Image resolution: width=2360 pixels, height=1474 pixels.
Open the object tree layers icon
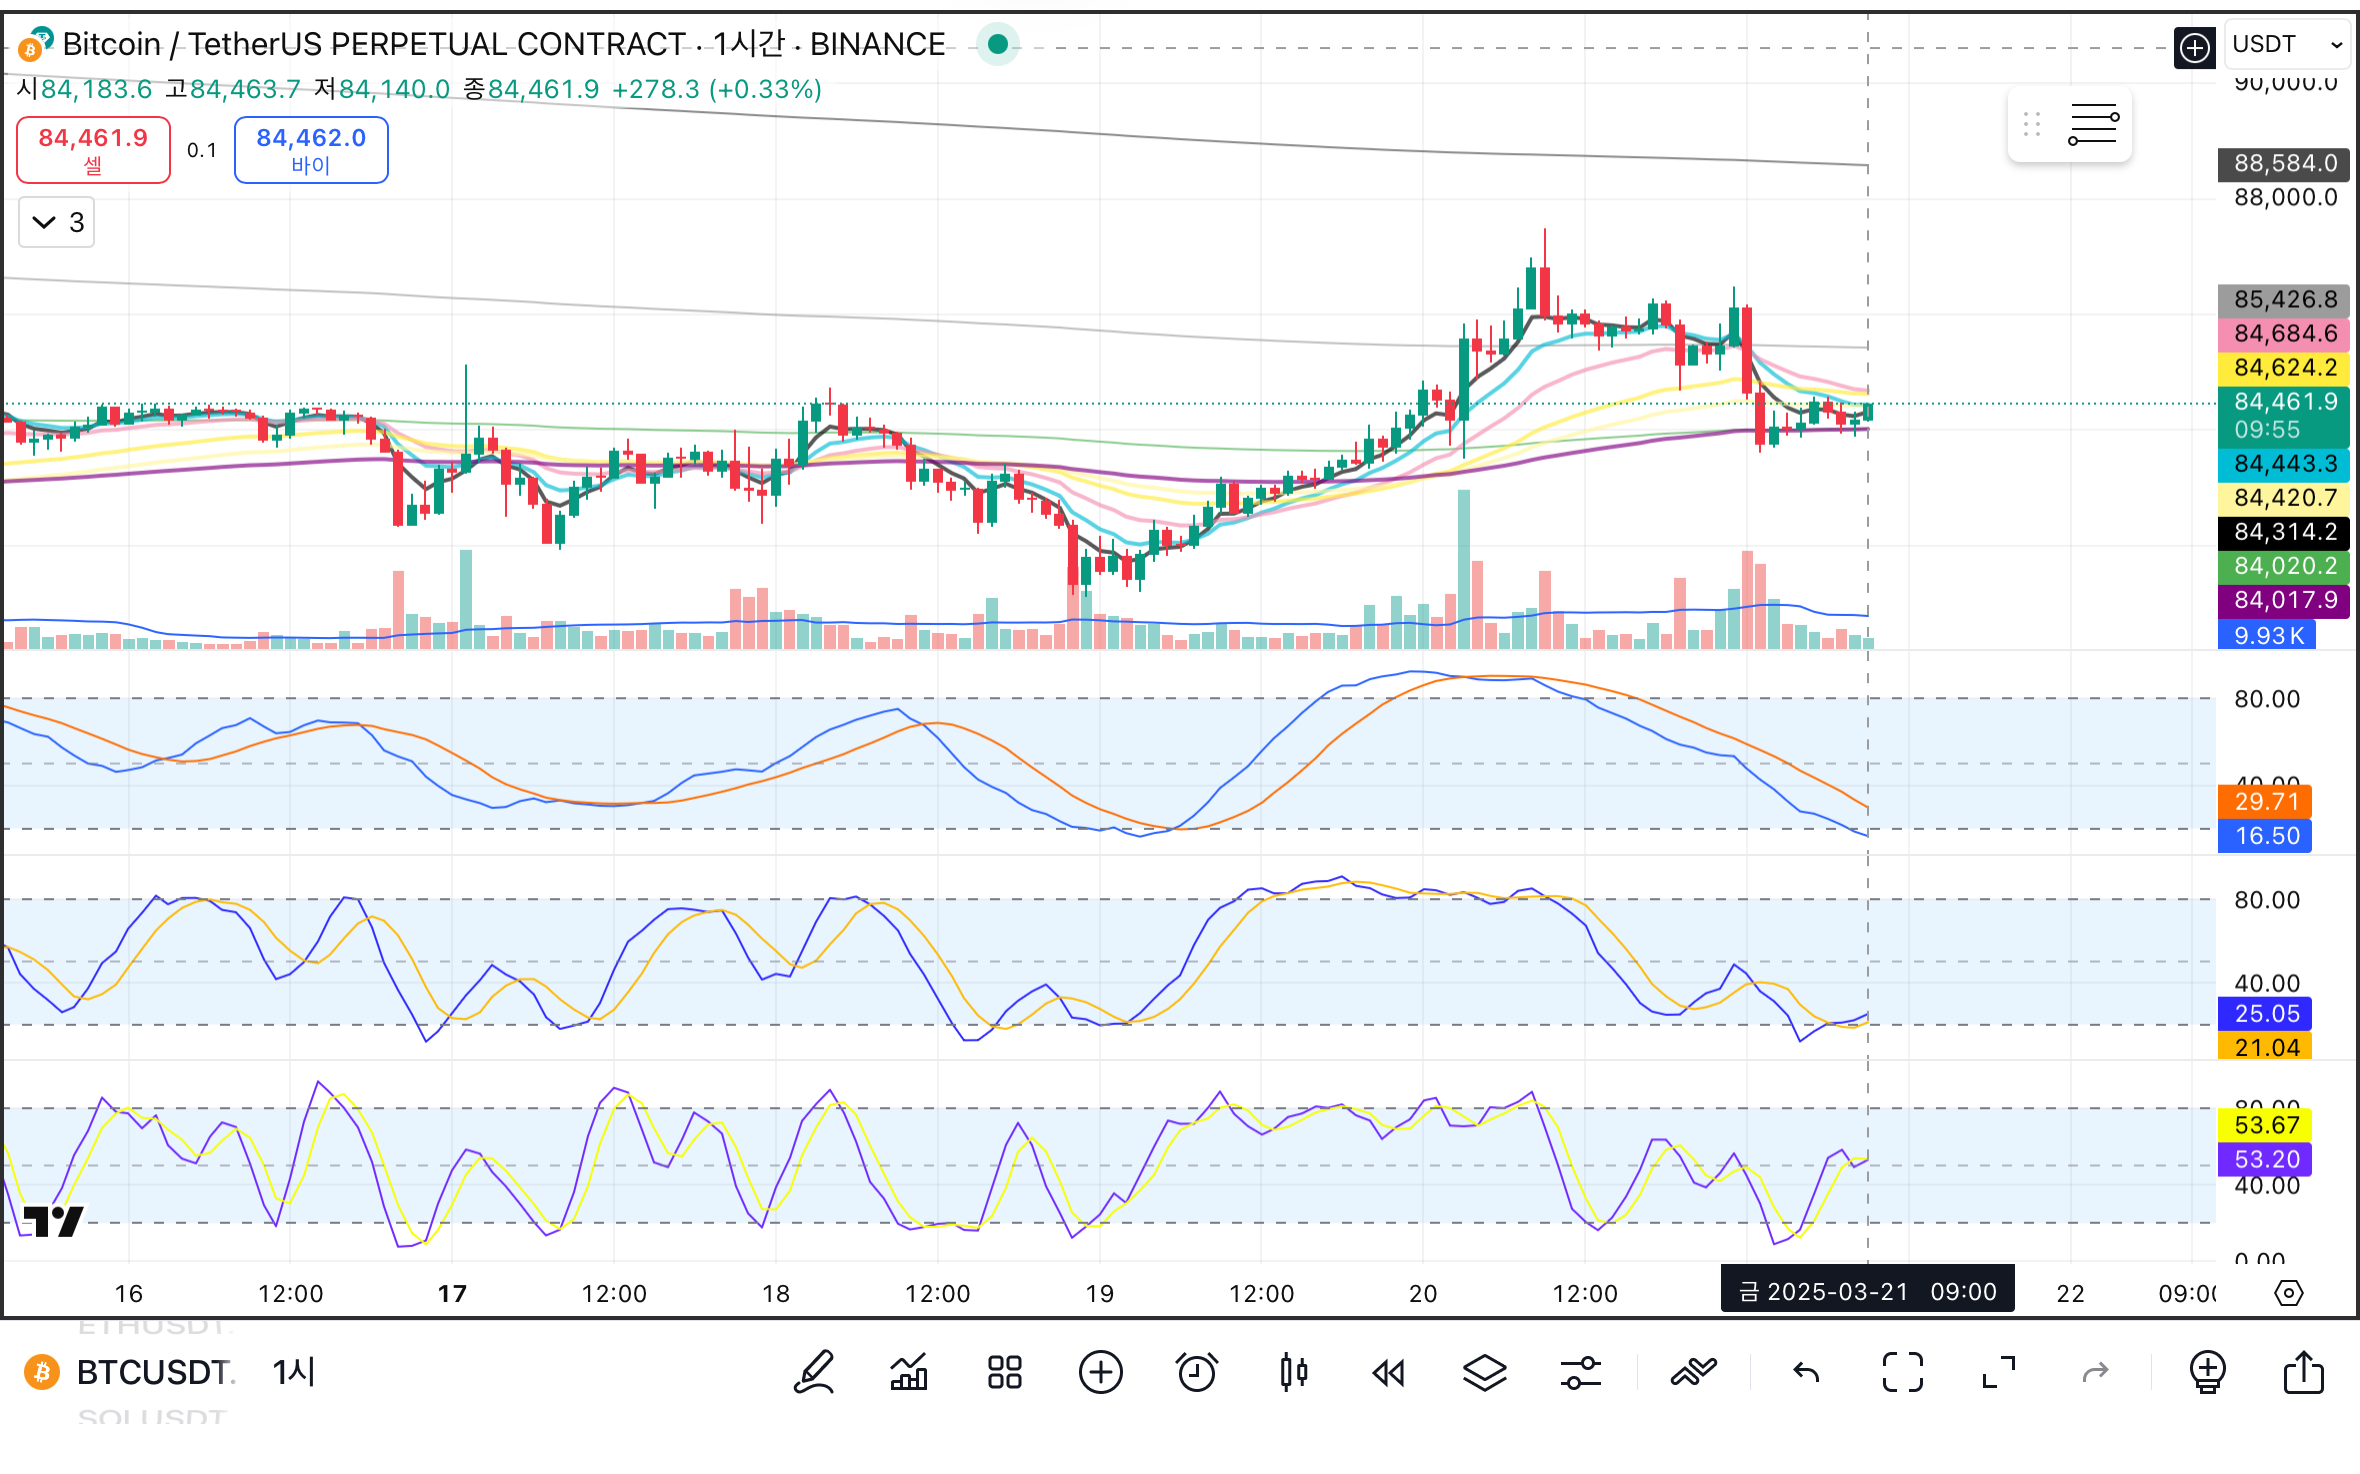1484,1372
